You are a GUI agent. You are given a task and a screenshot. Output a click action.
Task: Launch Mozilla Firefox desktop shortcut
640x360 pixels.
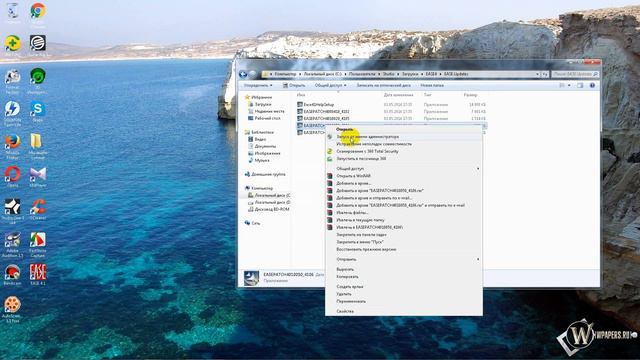(13, 142)
